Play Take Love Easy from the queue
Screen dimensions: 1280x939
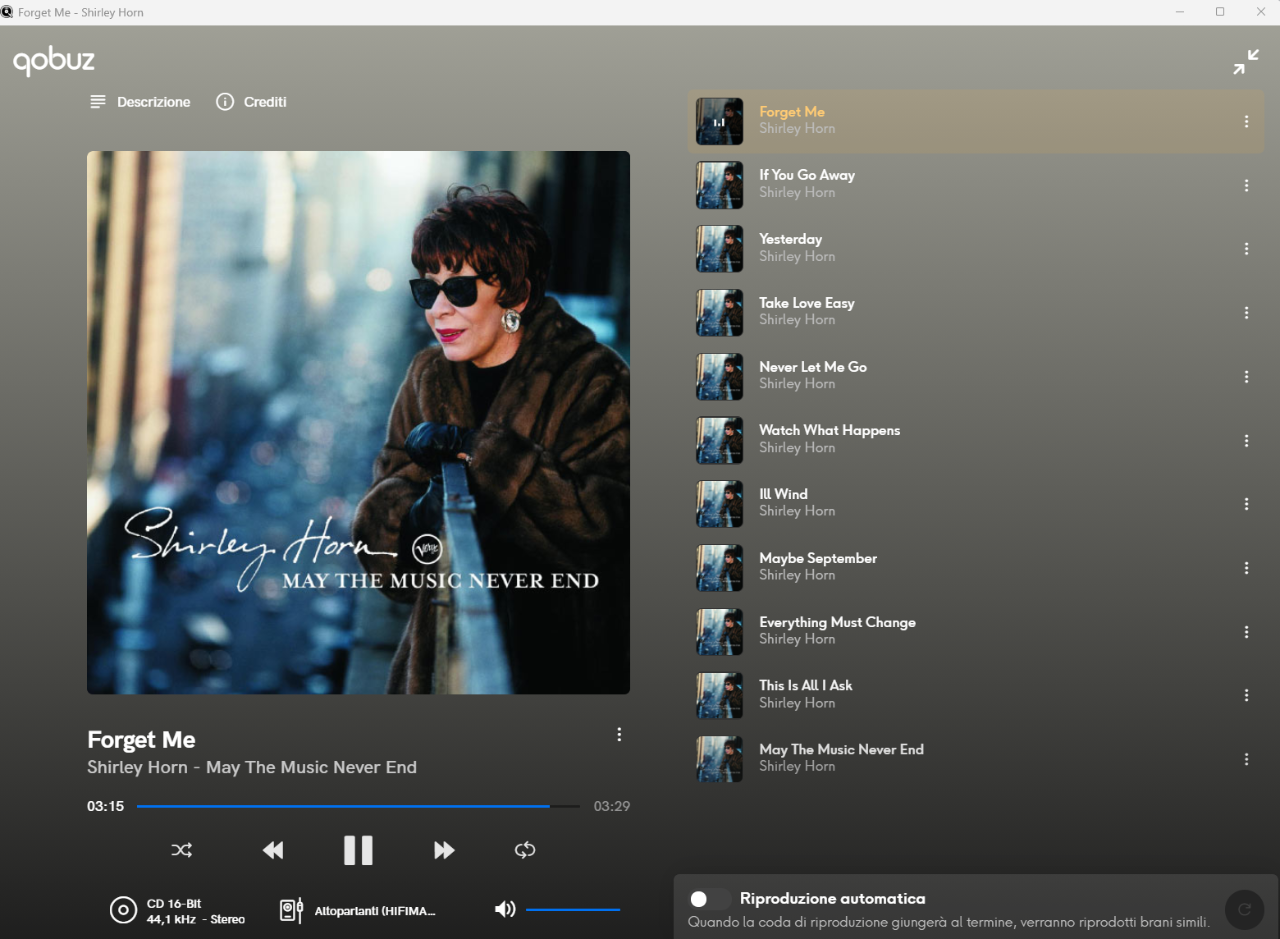point(806,303)
